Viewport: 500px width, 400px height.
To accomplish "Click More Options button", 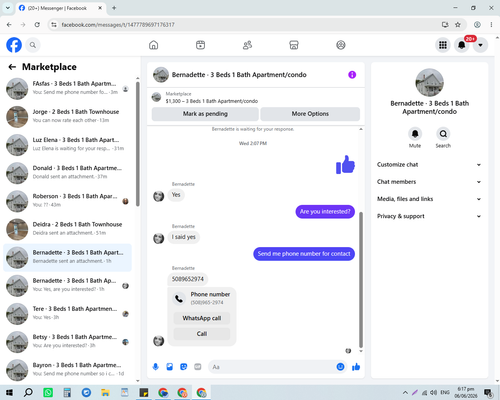I will pyautogui.click(x=310, y=114).
